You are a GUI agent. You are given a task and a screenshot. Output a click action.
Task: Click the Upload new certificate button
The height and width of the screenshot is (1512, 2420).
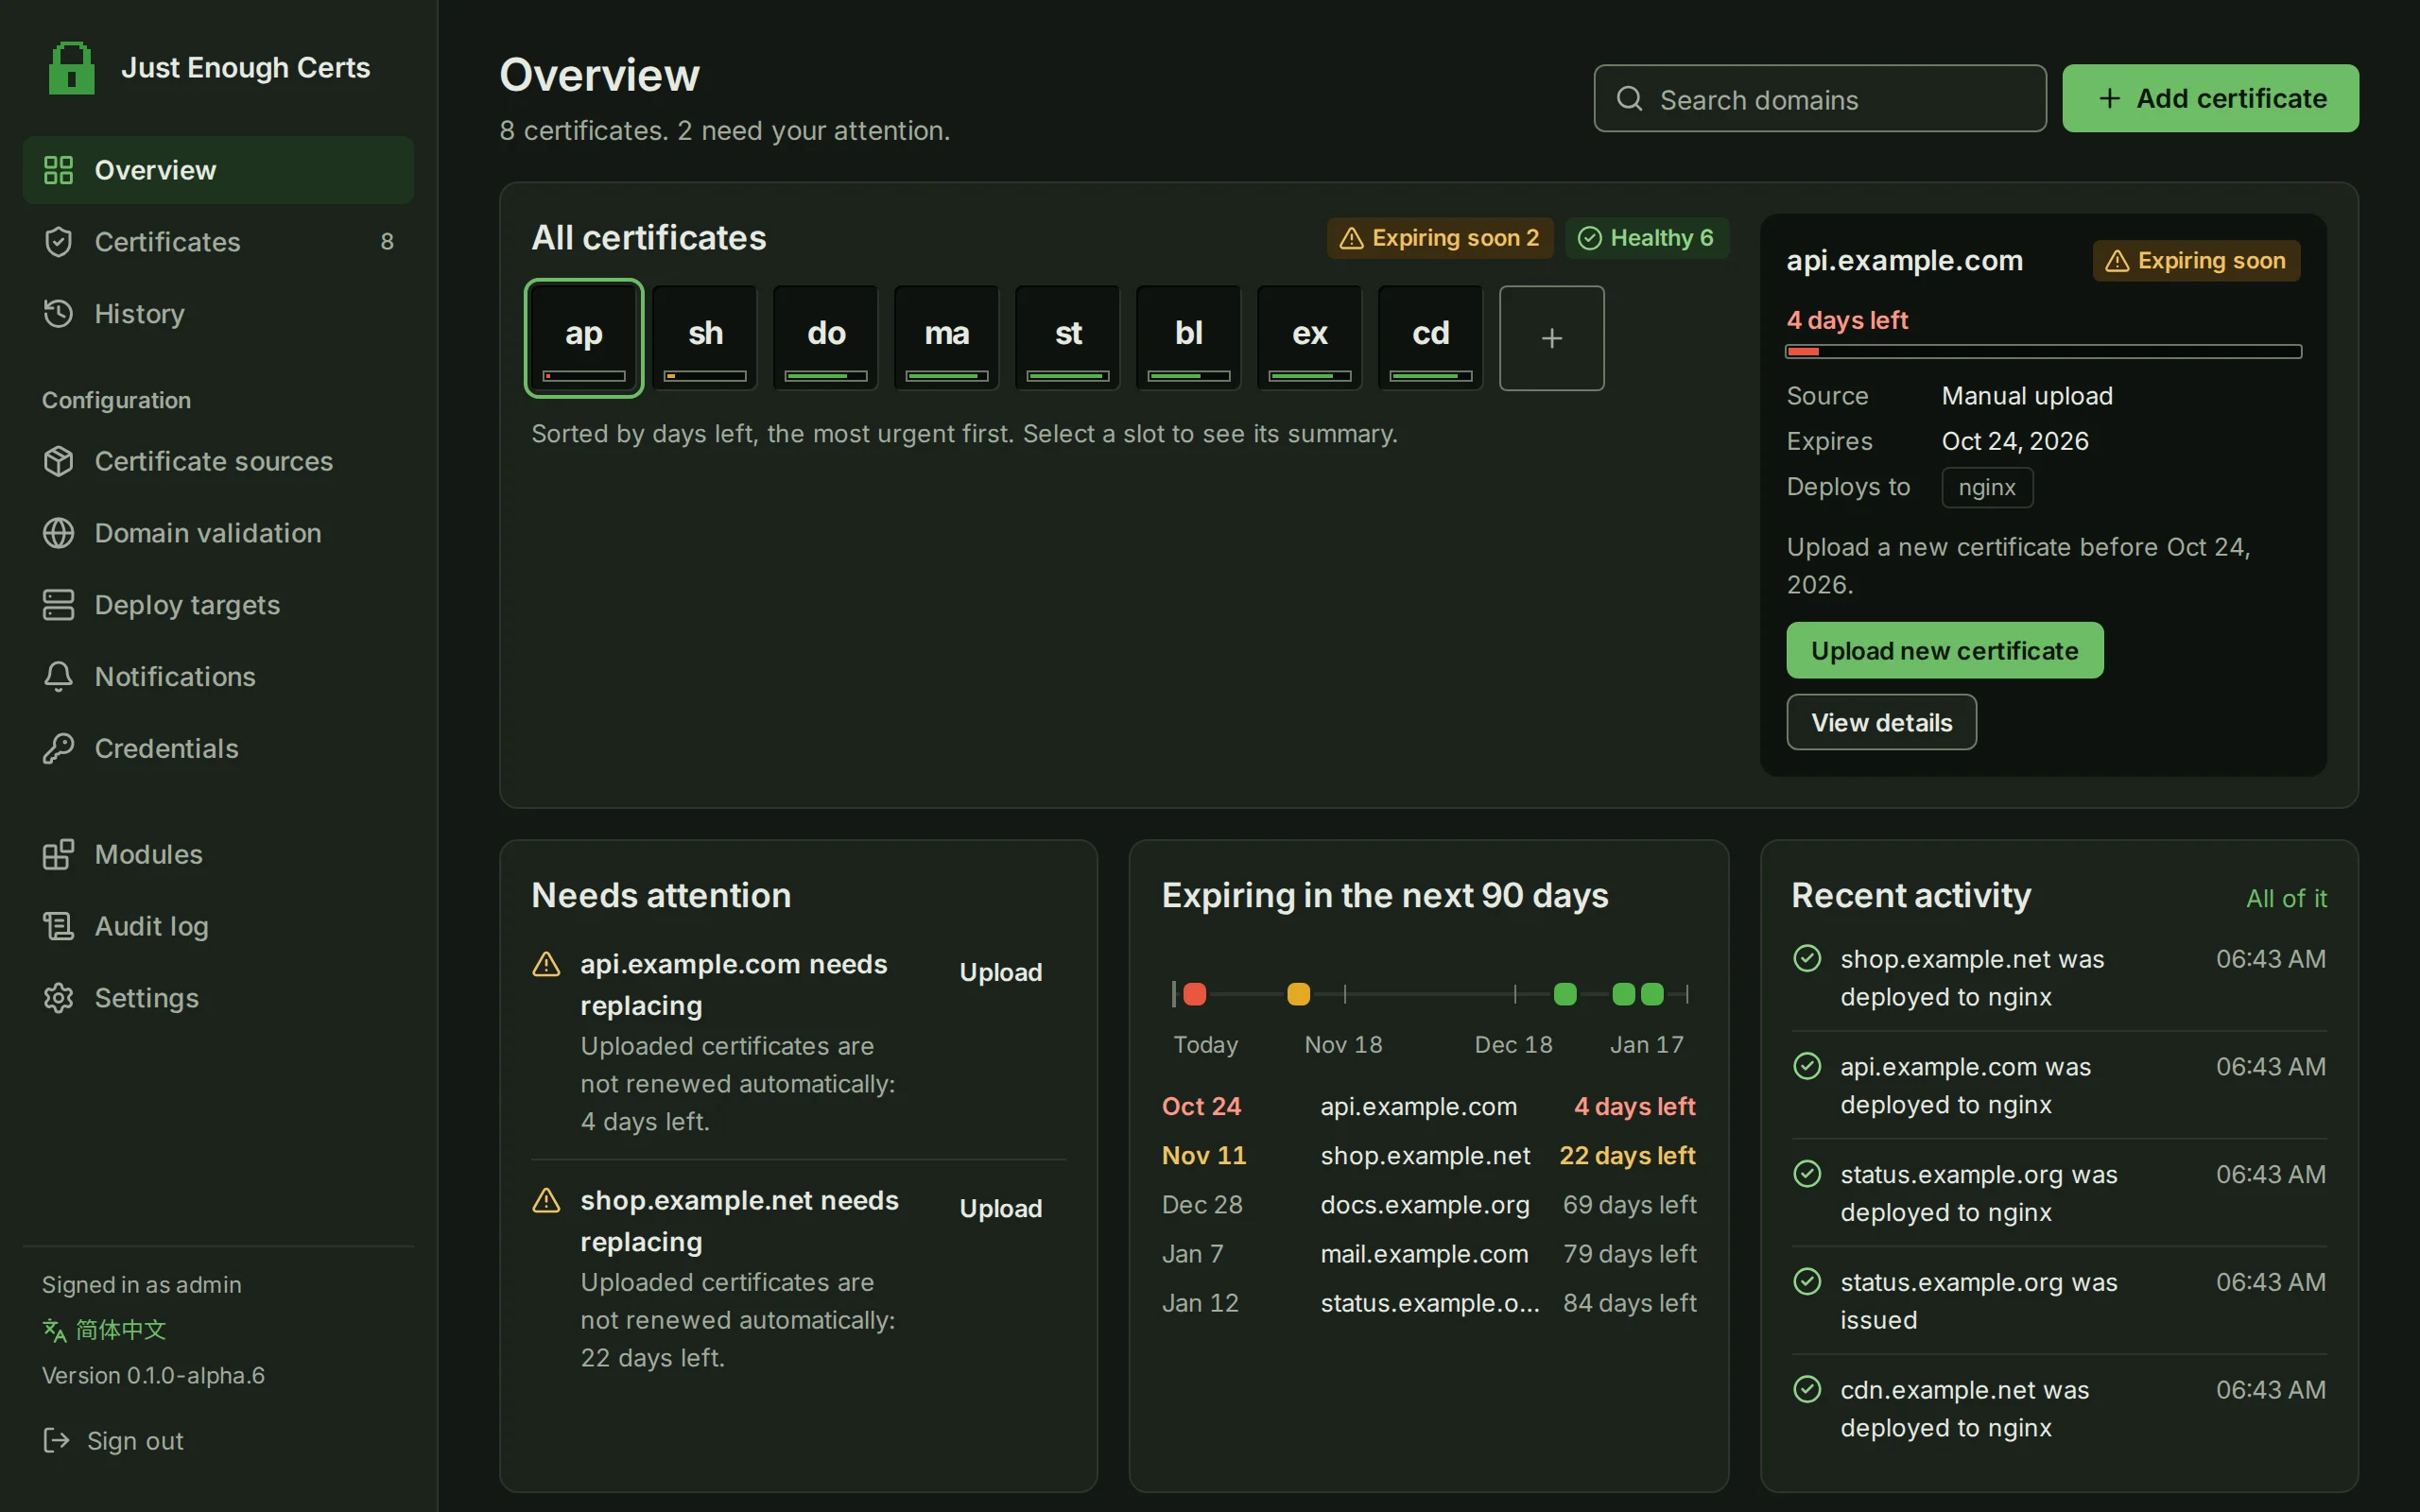click(1945, 651)
